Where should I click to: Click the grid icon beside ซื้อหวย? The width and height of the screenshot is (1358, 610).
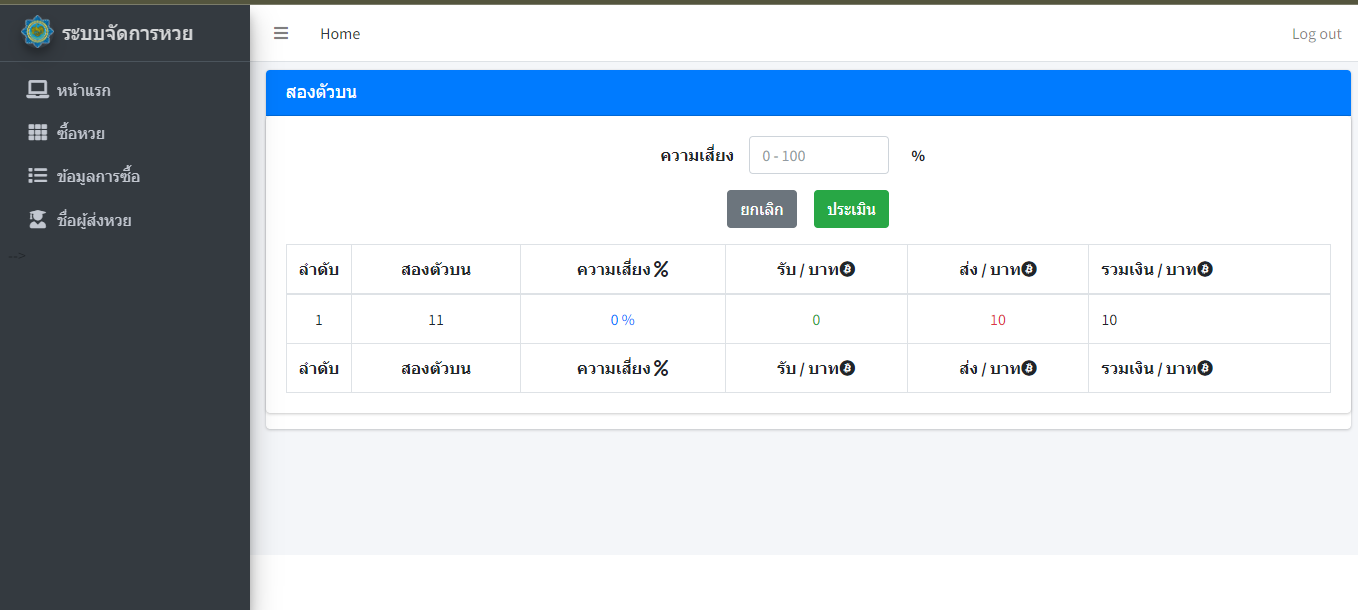point(37,133)
